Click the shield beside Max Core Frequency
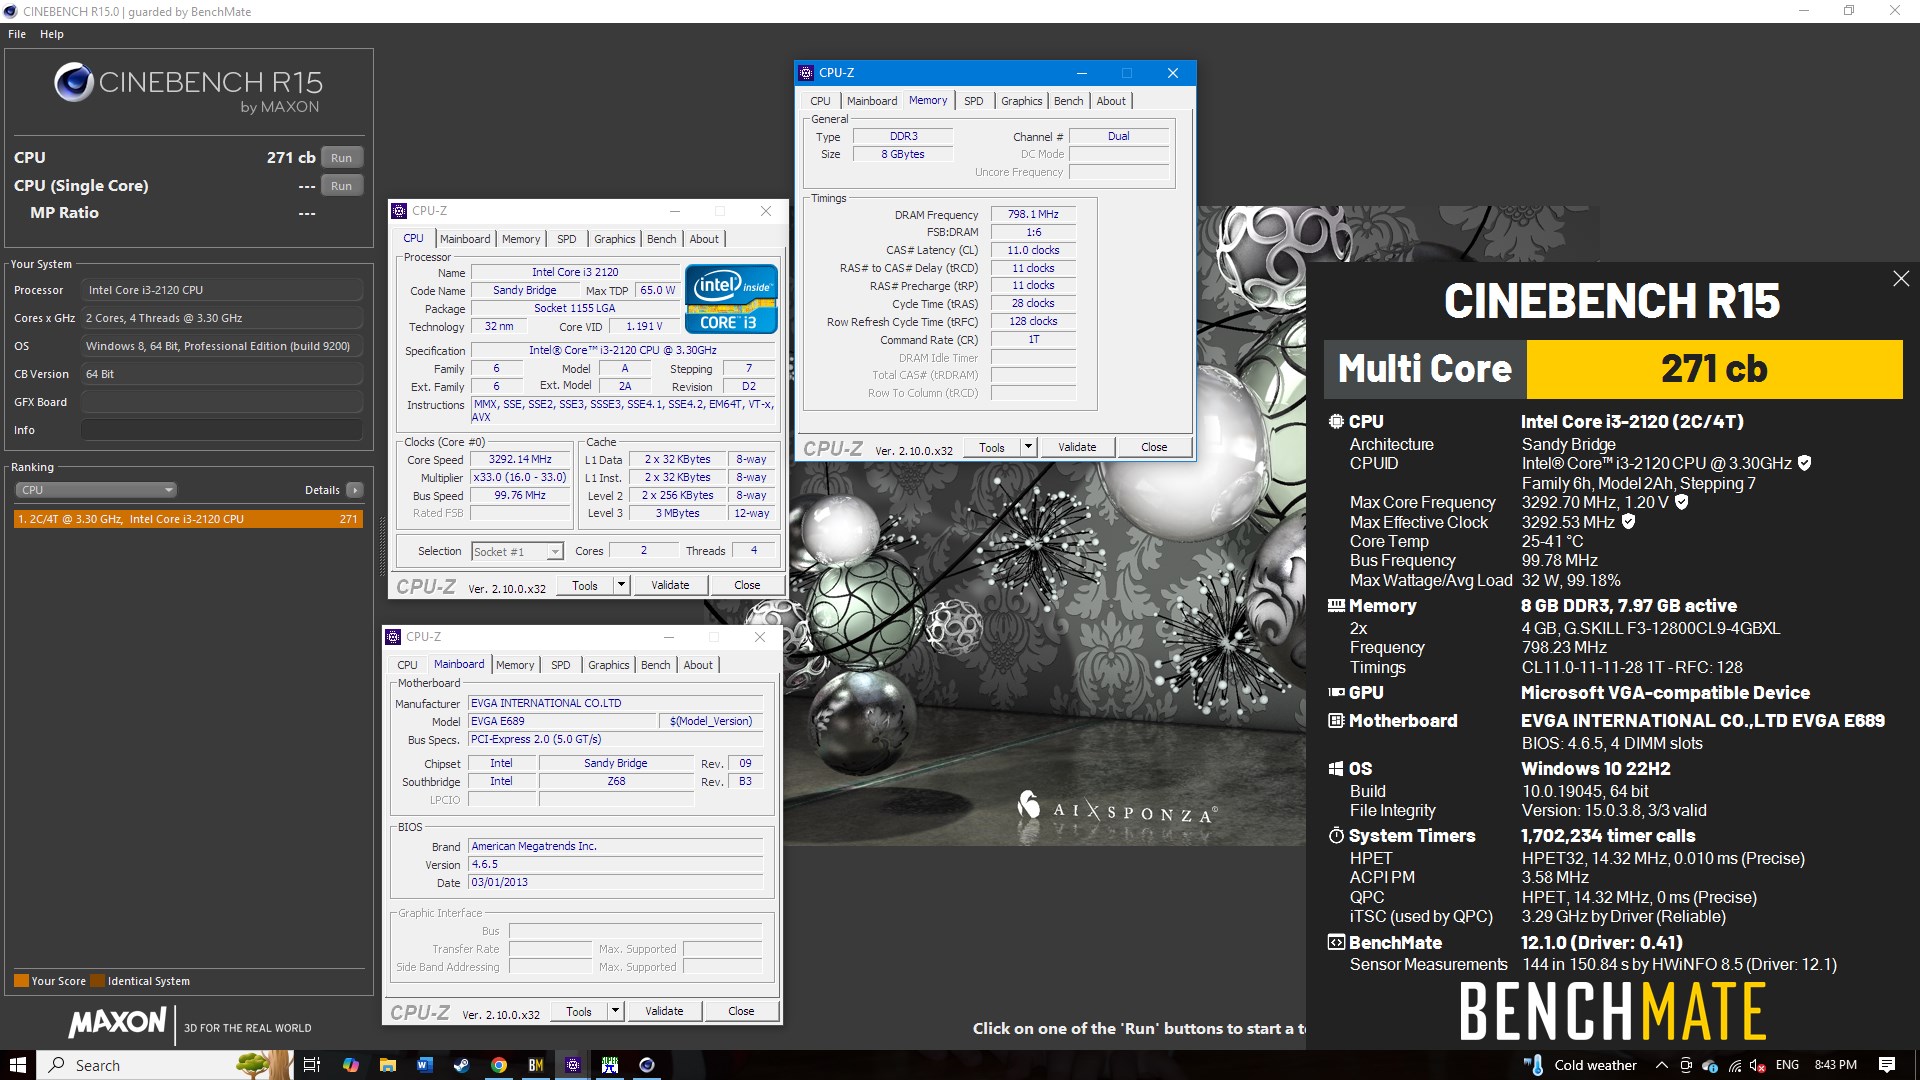Screen dimensions: 1920x1080 pos(1681,502)
